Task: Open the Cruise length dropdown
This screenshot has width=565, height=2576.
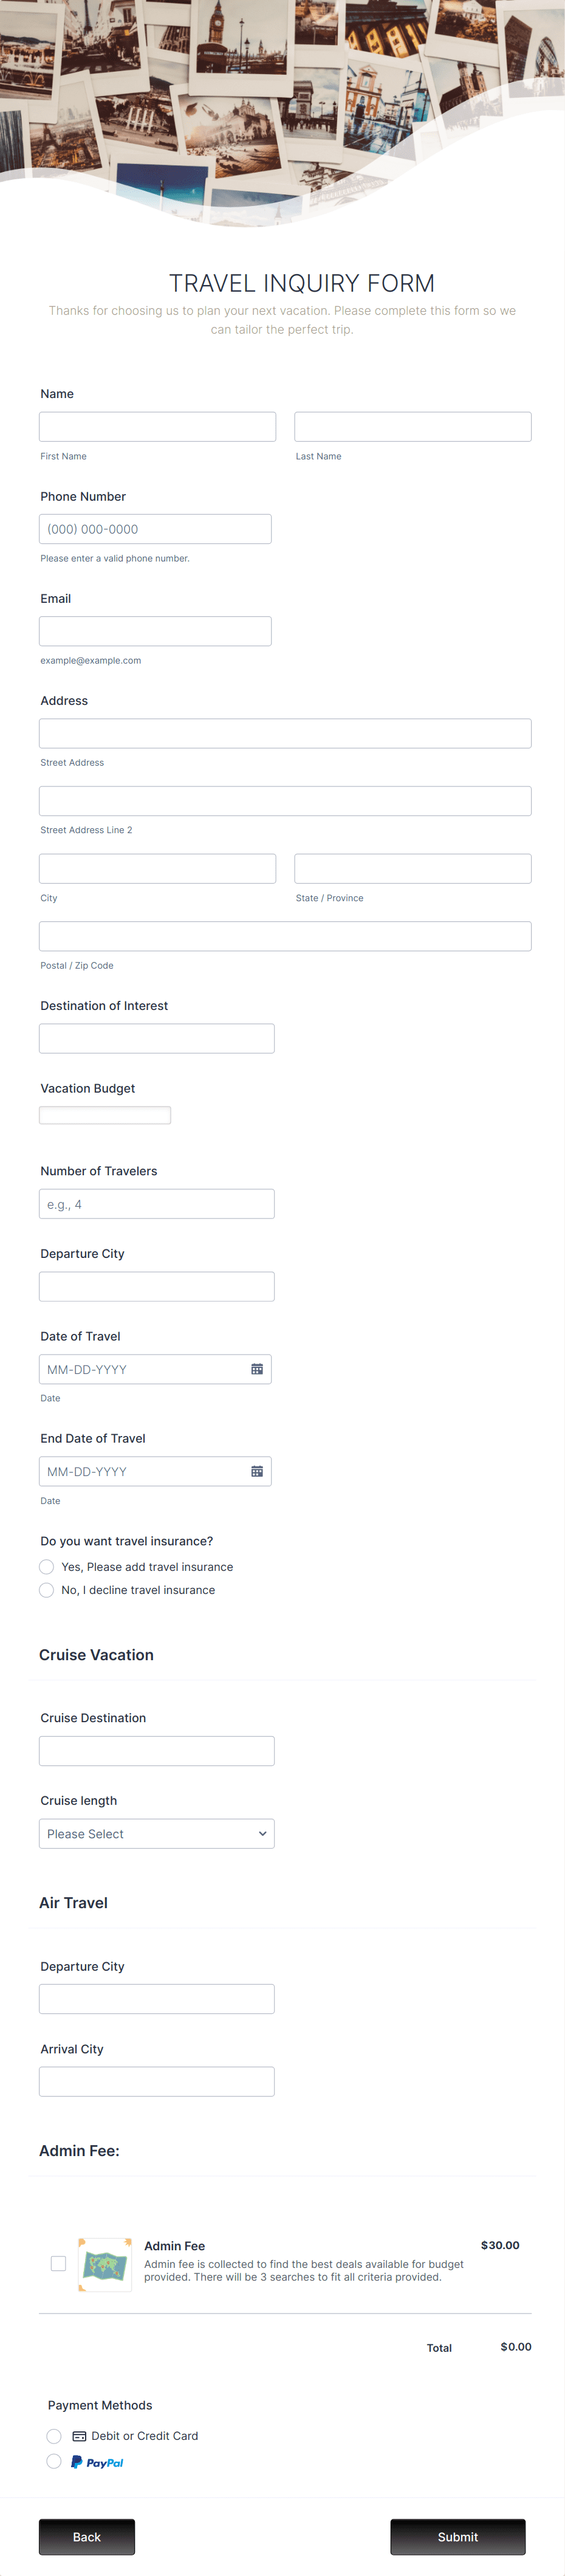Action: tap(156, 1833)
